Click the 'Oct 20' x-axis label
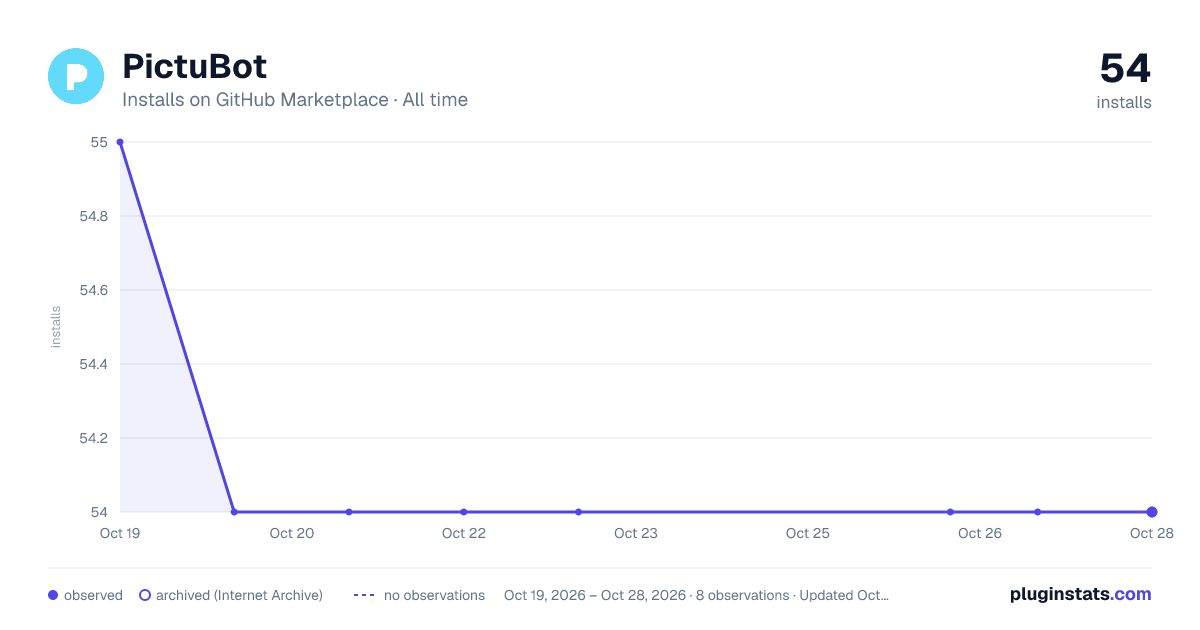The height and width of the screenshot is (630, 1200). coord(292,533)
